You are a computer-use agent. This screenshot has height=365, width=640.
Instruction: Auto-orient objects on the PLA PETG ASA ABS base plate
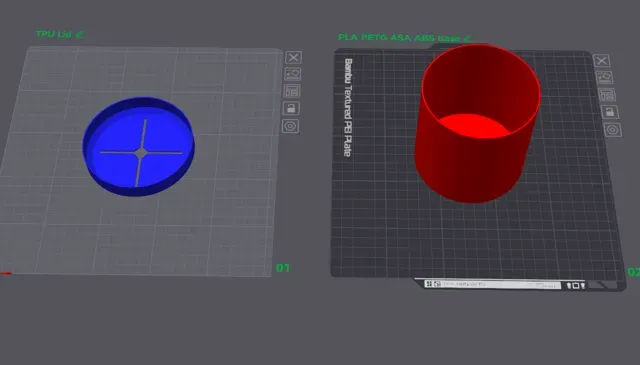click(x=604, y=78)
